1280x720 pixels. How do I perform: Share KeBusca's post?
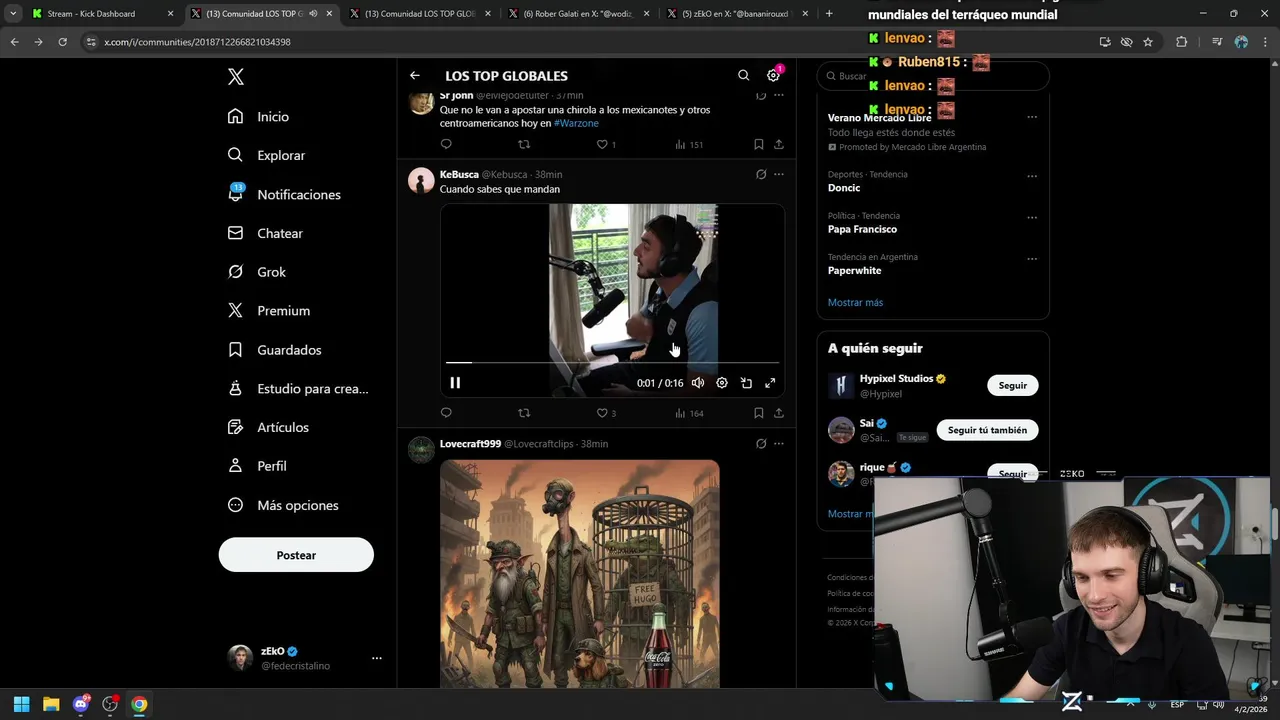pos(779,413)
